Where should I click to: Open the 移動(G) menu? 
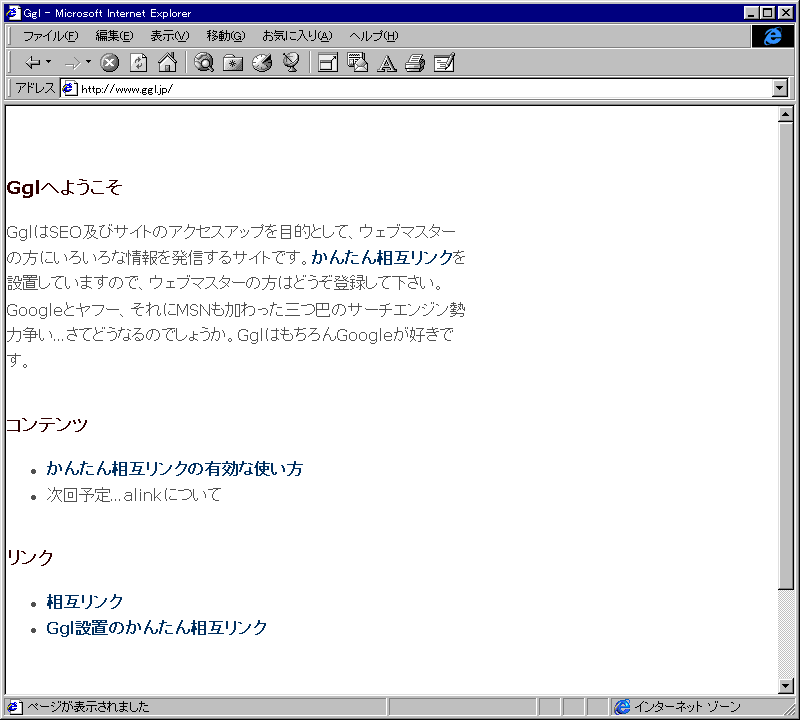point(226,36)
